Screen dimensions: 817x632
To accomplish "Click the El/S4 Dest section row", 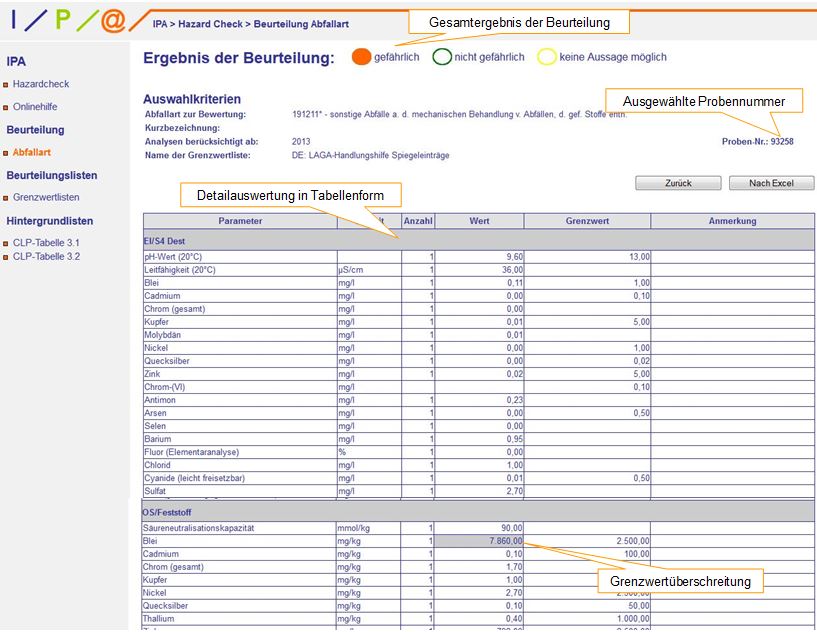I will (x=479, y=241).
